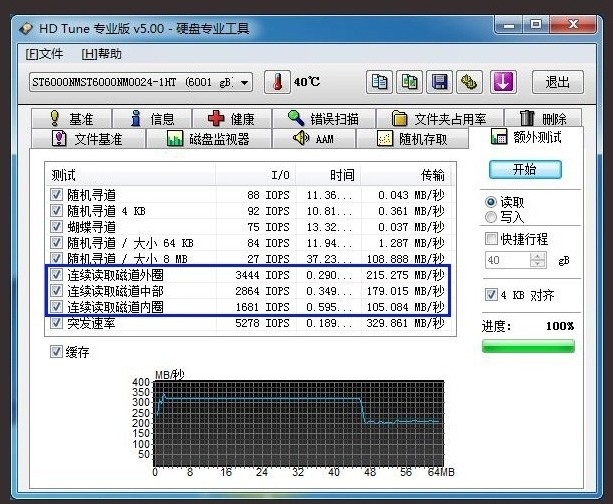Uncheck the 随机寻道 4 KB test
The width and height of the screenshot is (613, 504).
coord(56,210)
